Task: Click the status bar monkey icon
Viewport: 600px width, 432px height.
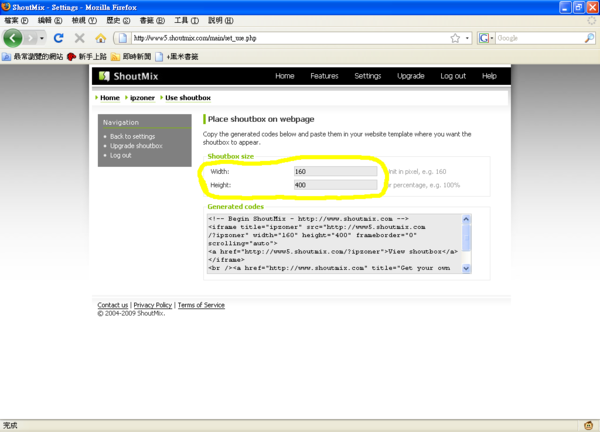Action: [589, 425]
